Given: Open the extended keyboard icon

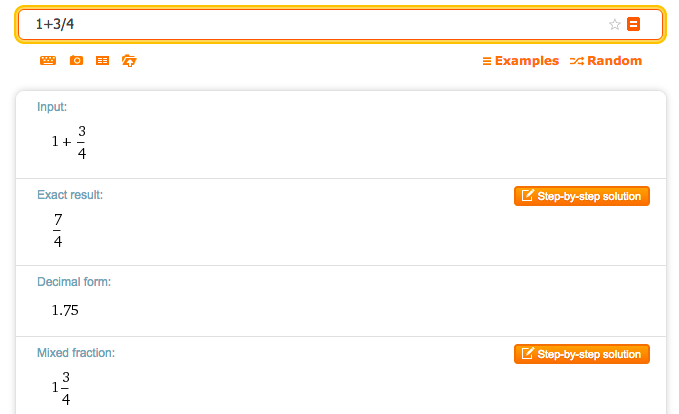Looking at the screenshot, I should pyautogui.click(x=48, y=61).
